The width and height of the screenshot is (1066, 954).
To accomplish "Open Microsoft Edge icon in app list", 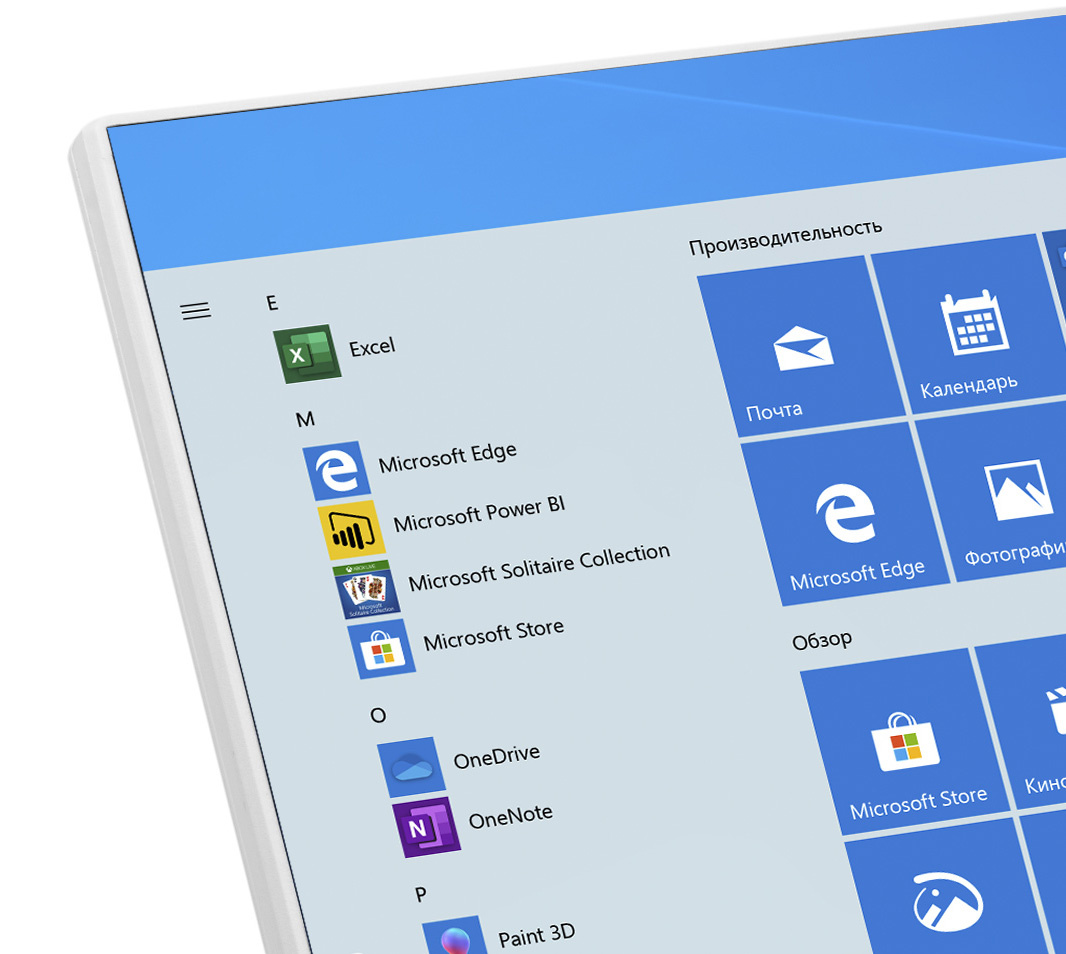I will [x=337, y=471].
